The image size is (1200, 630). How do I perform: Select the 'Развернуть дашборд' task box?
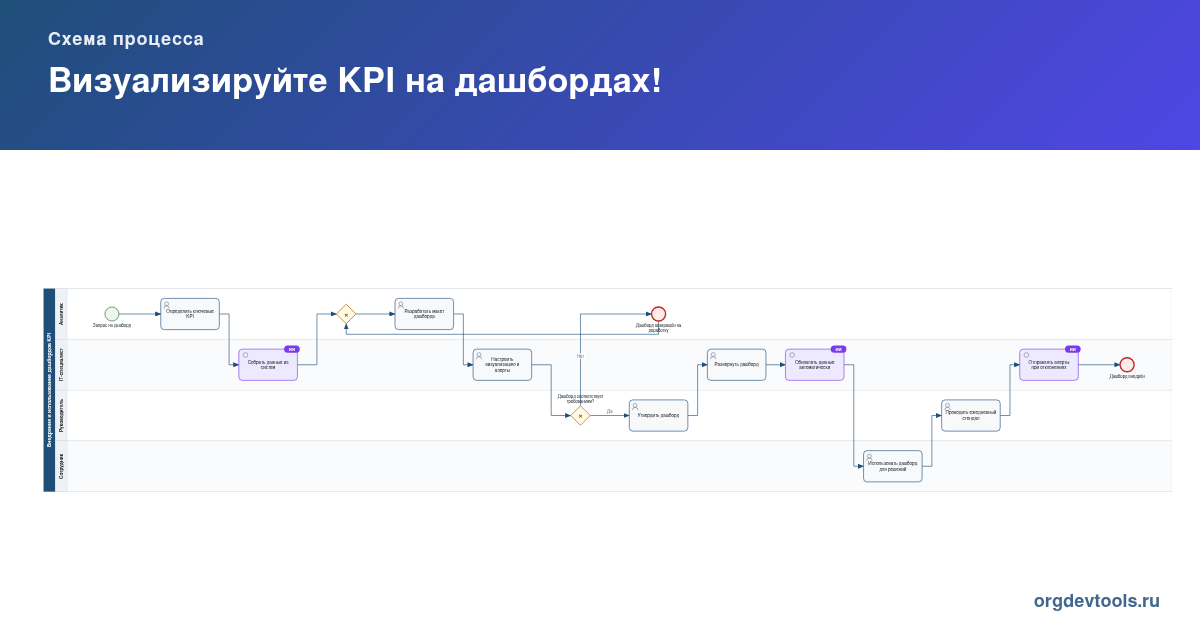tap(736, 365)
